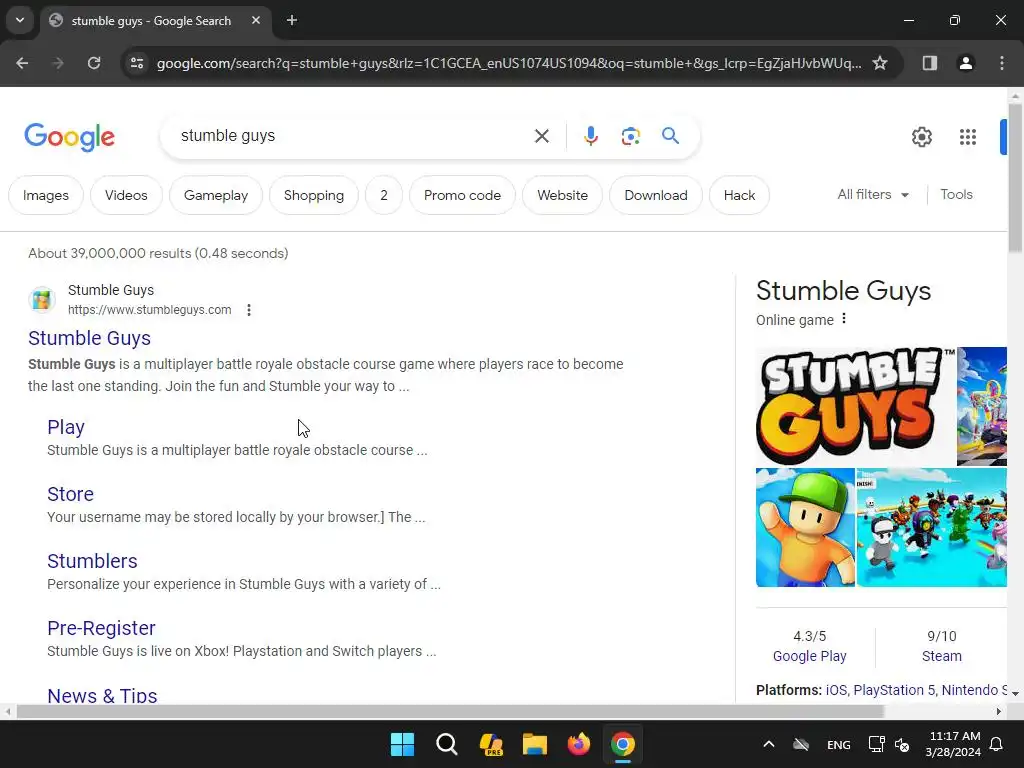Open Chrome three-dot menu
This screenshot has height=768, width=1024.
point(1002,63)
